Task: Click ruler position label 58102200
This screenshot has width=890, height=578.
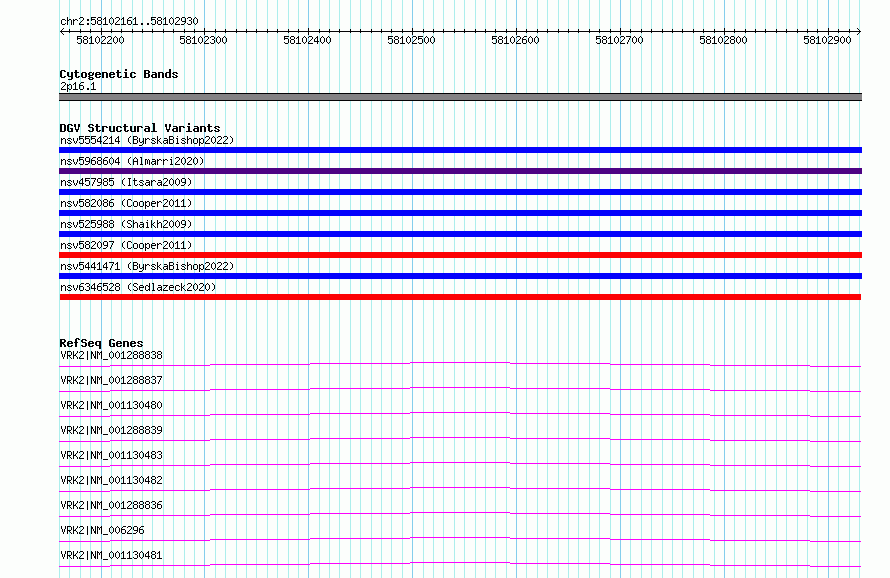Action: 100,40
